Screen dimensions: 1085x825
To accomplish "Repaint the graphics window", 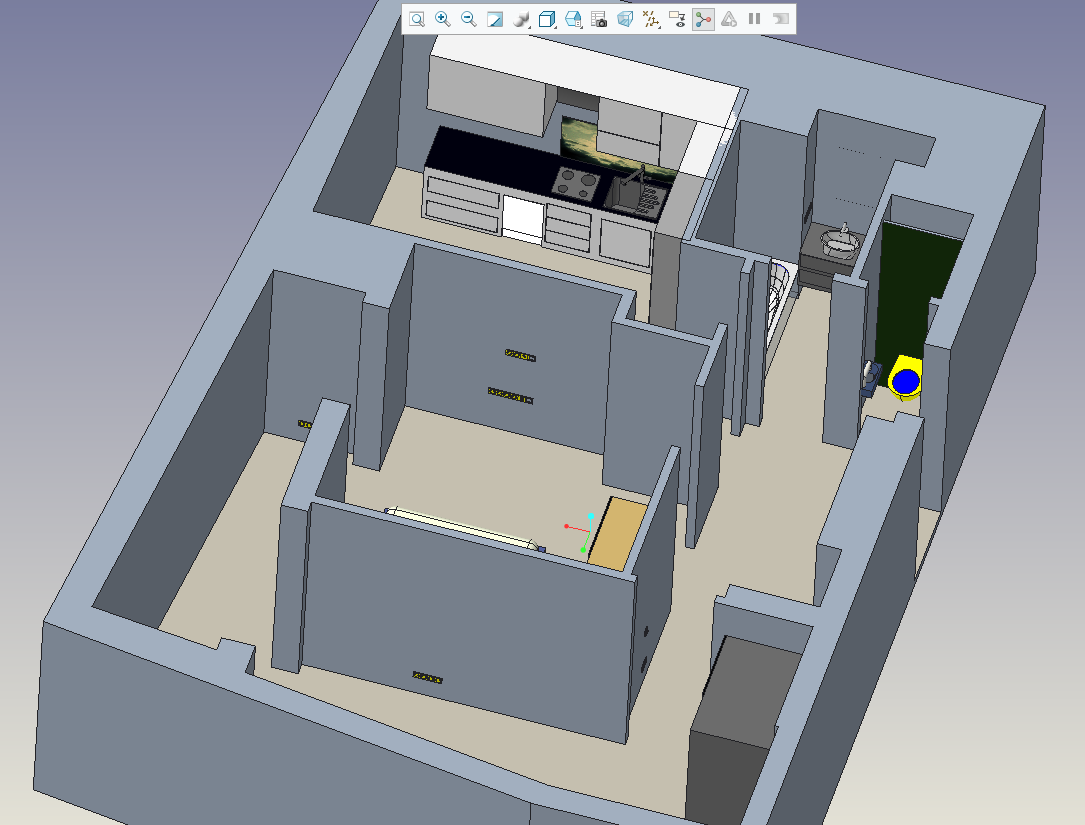I will point(495,19).
